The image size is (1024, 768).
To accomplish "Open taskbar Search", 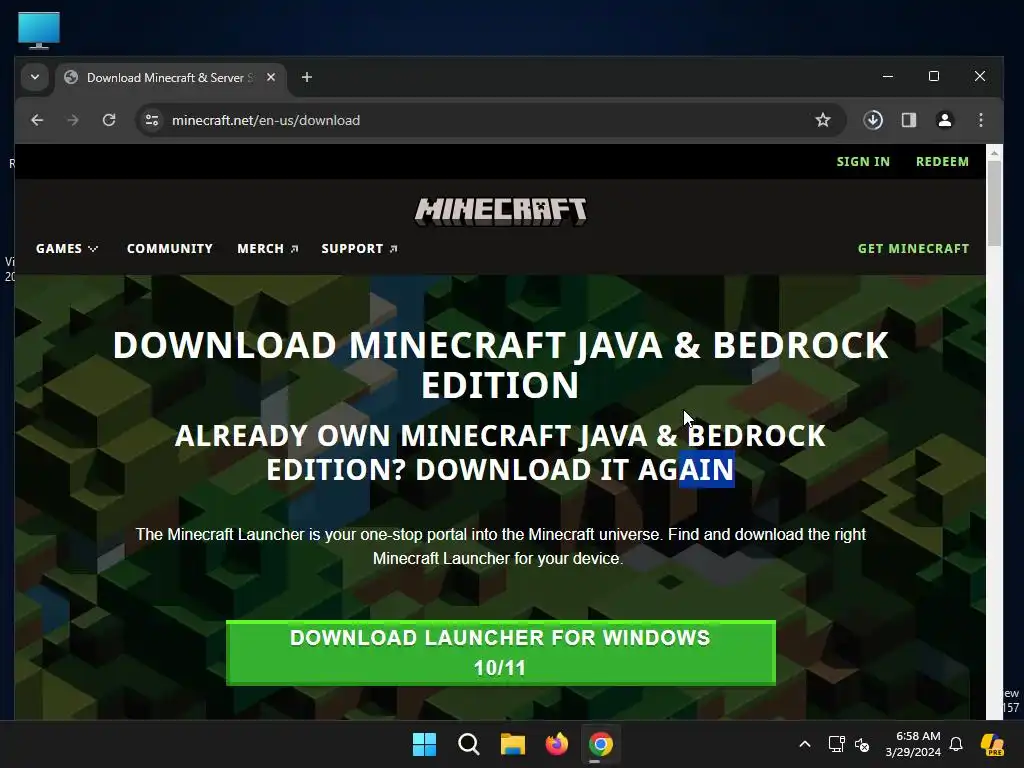I will click(468, 744).
